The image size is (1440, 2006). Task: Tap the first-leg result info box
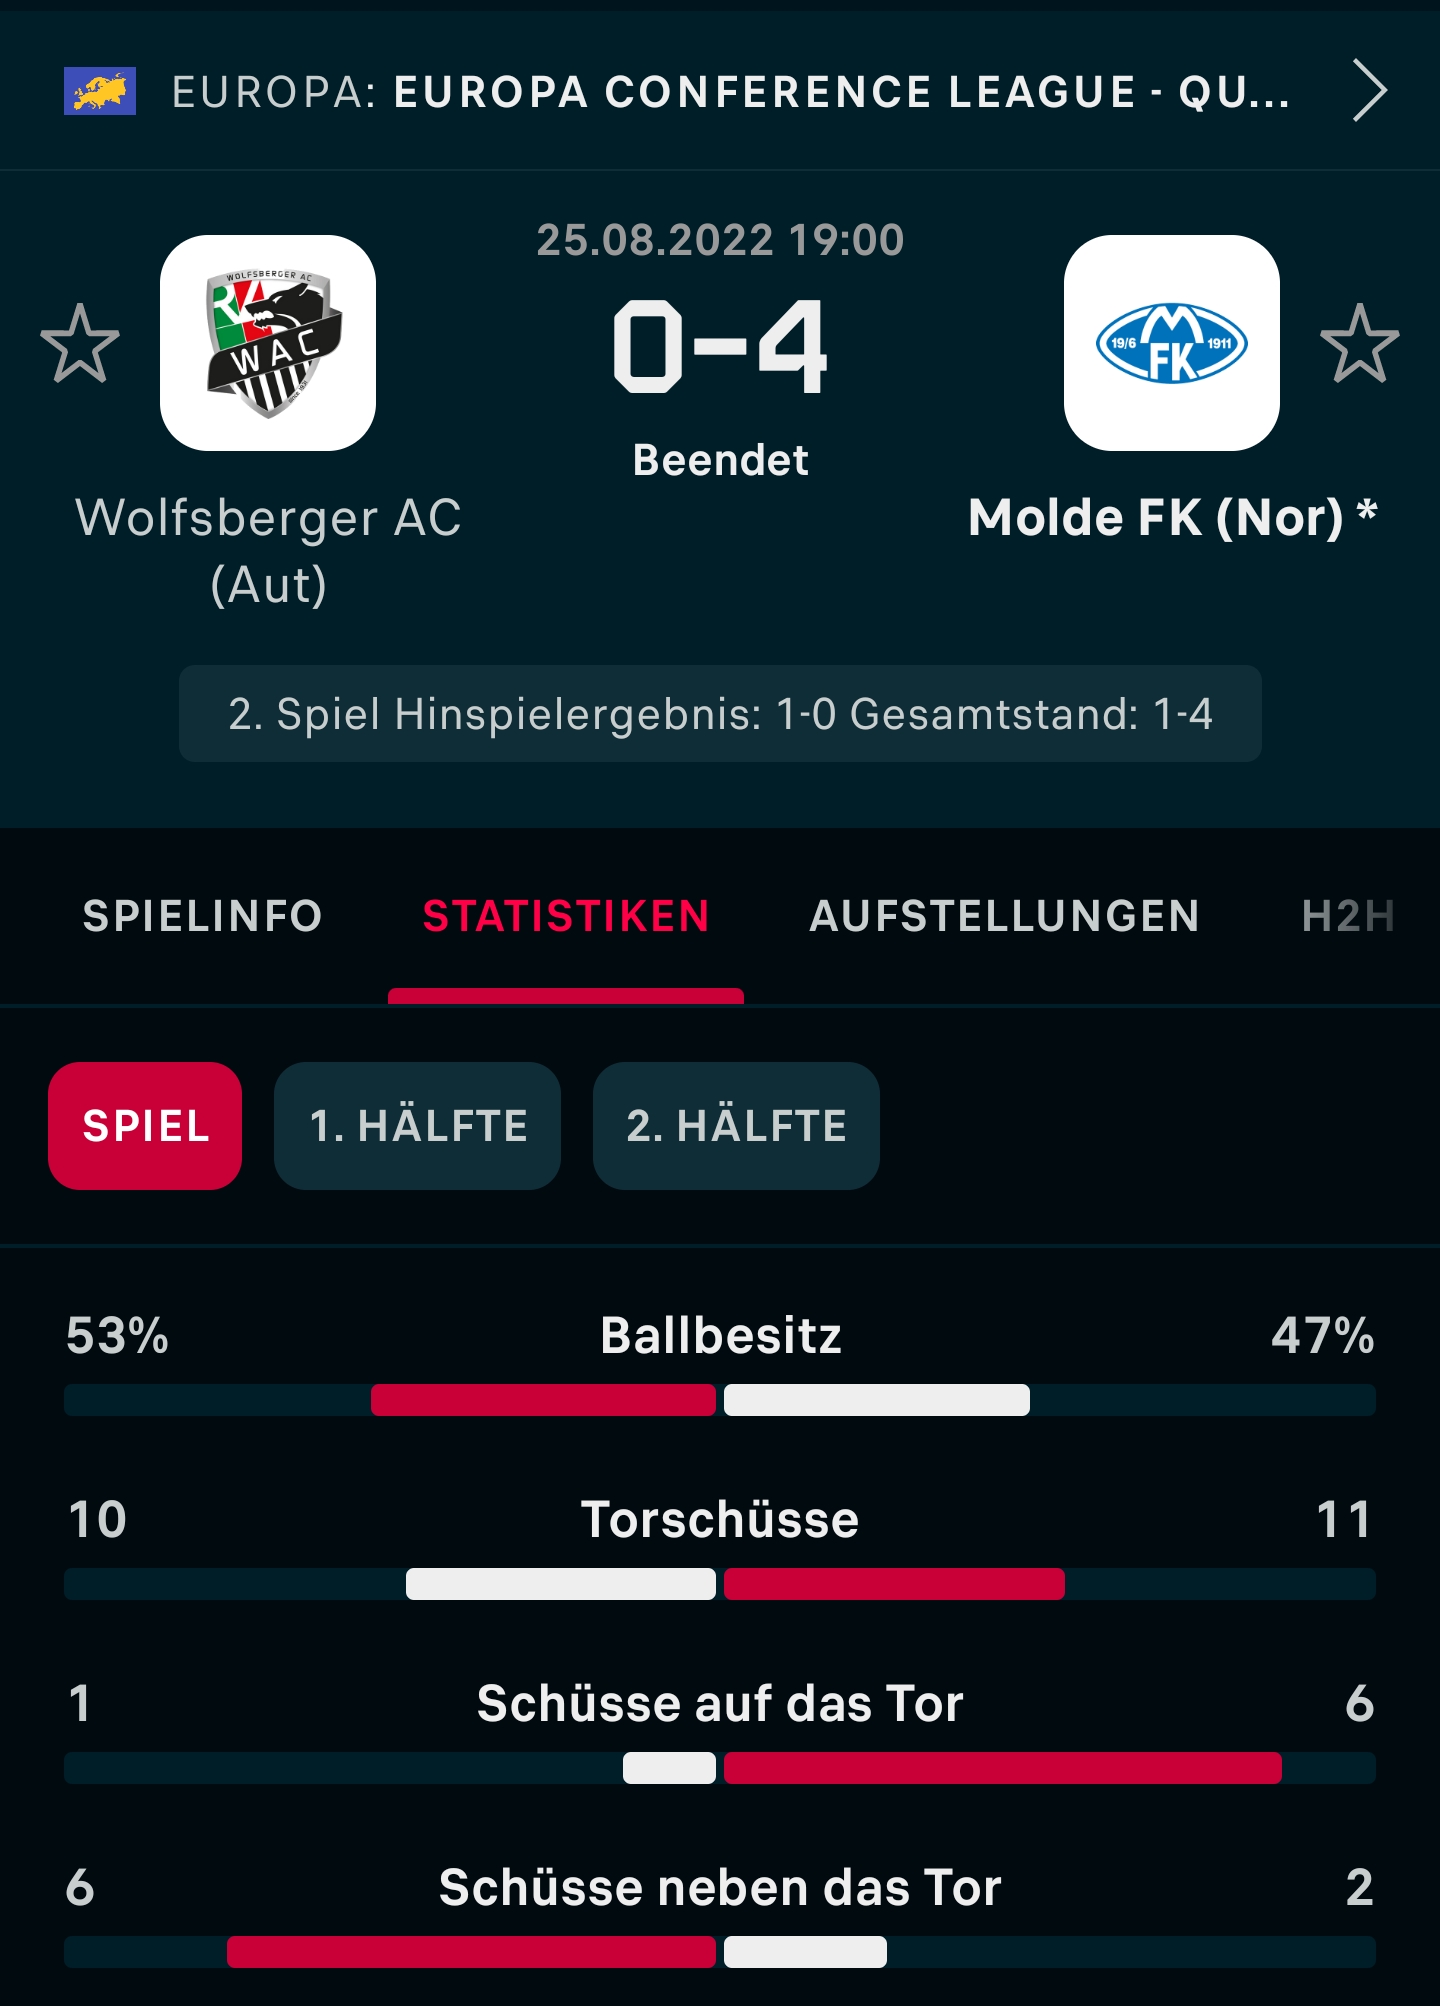[x=720, y=714]
